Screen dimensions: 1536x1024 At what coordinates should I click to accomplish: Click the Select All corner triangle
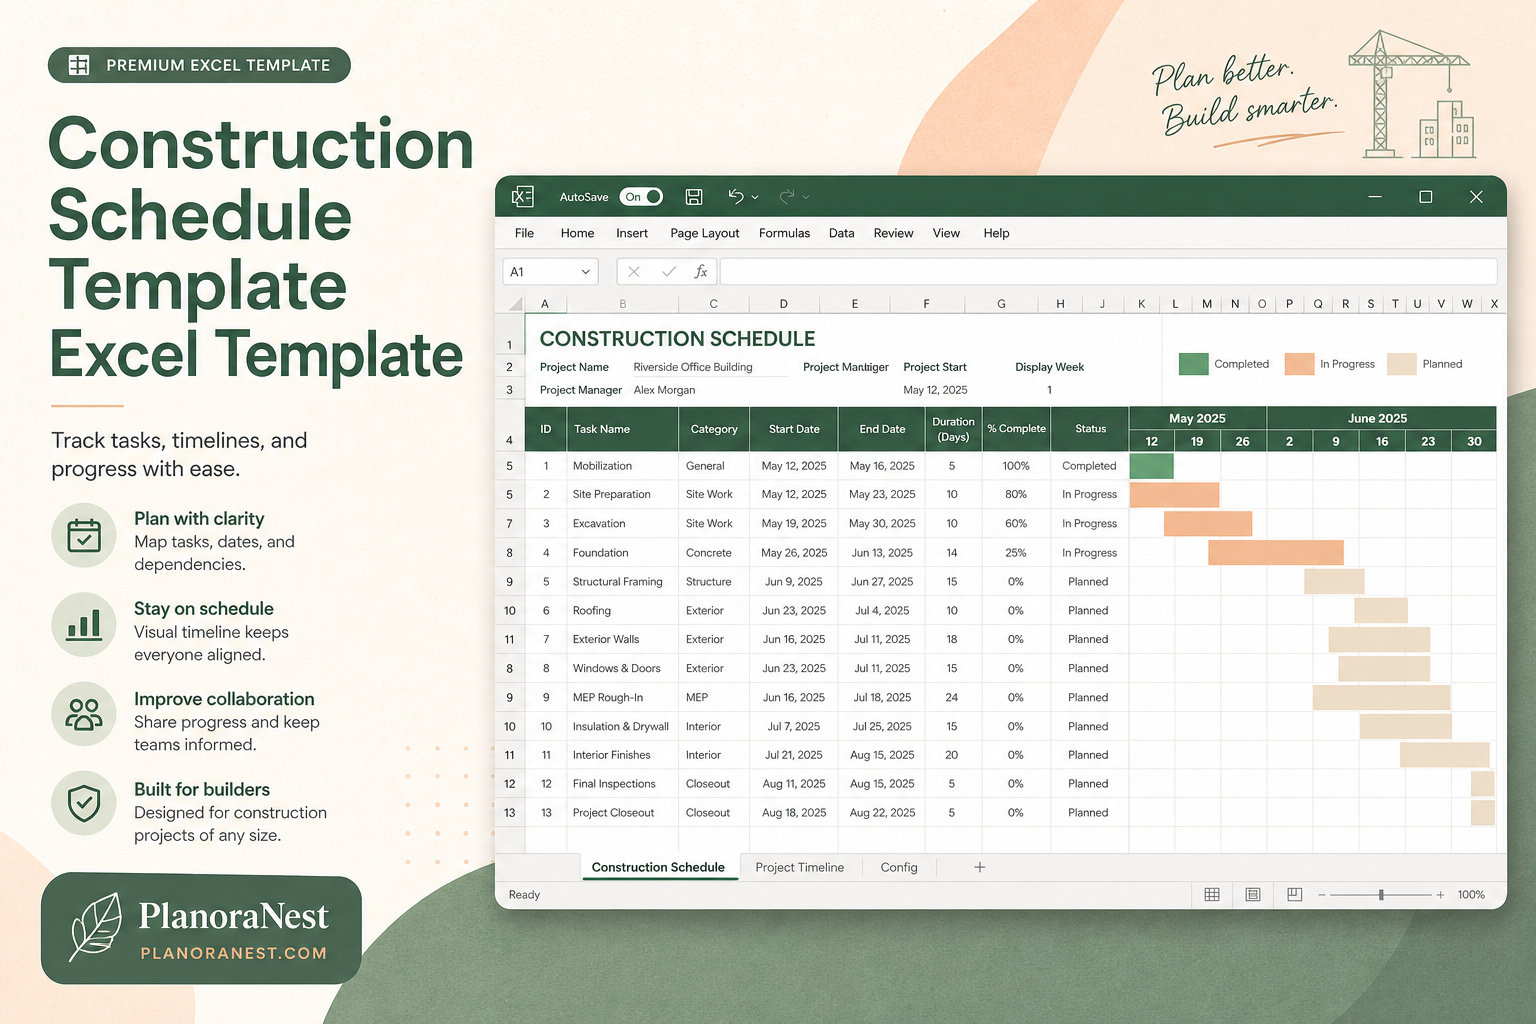[x=516, y=304]
